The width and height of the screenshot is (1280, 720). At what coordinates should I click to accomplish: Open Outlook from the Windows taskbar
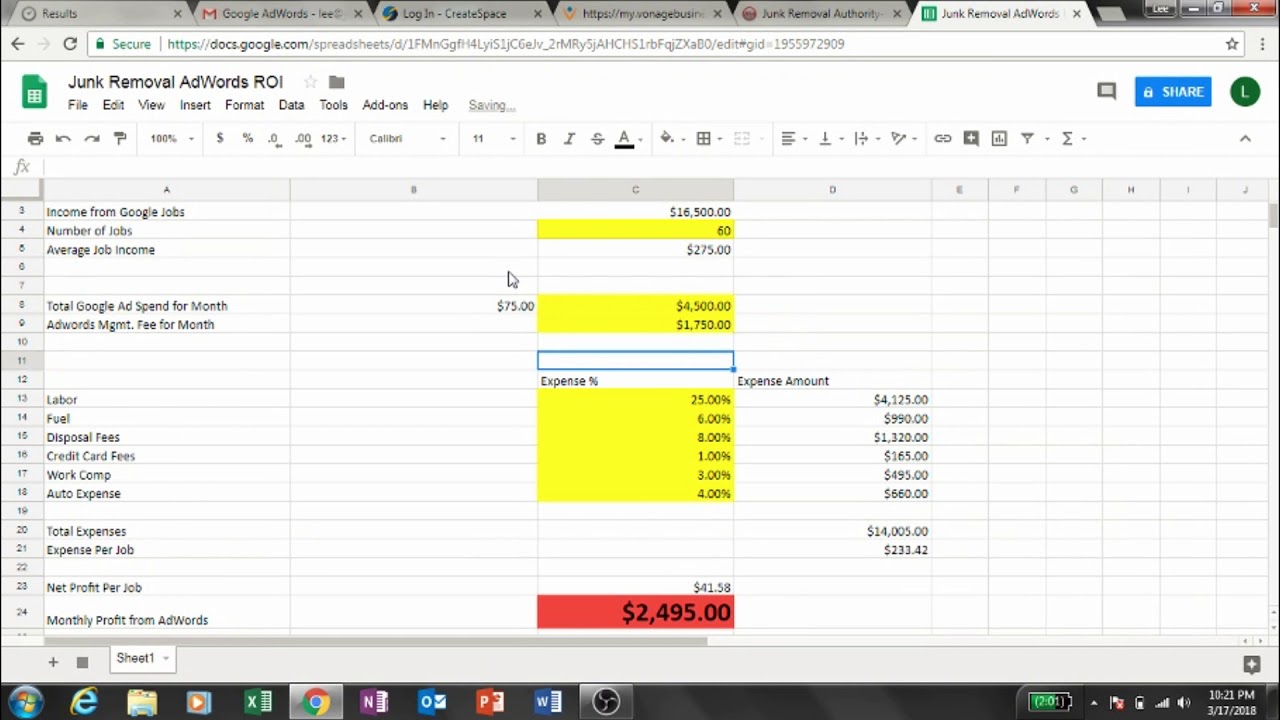[432, 702]
